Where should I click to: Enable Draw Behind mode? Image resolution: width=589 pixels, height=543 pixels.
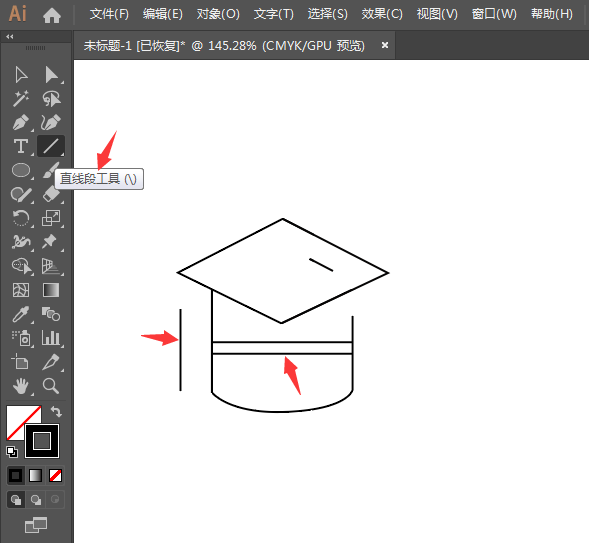36,500
